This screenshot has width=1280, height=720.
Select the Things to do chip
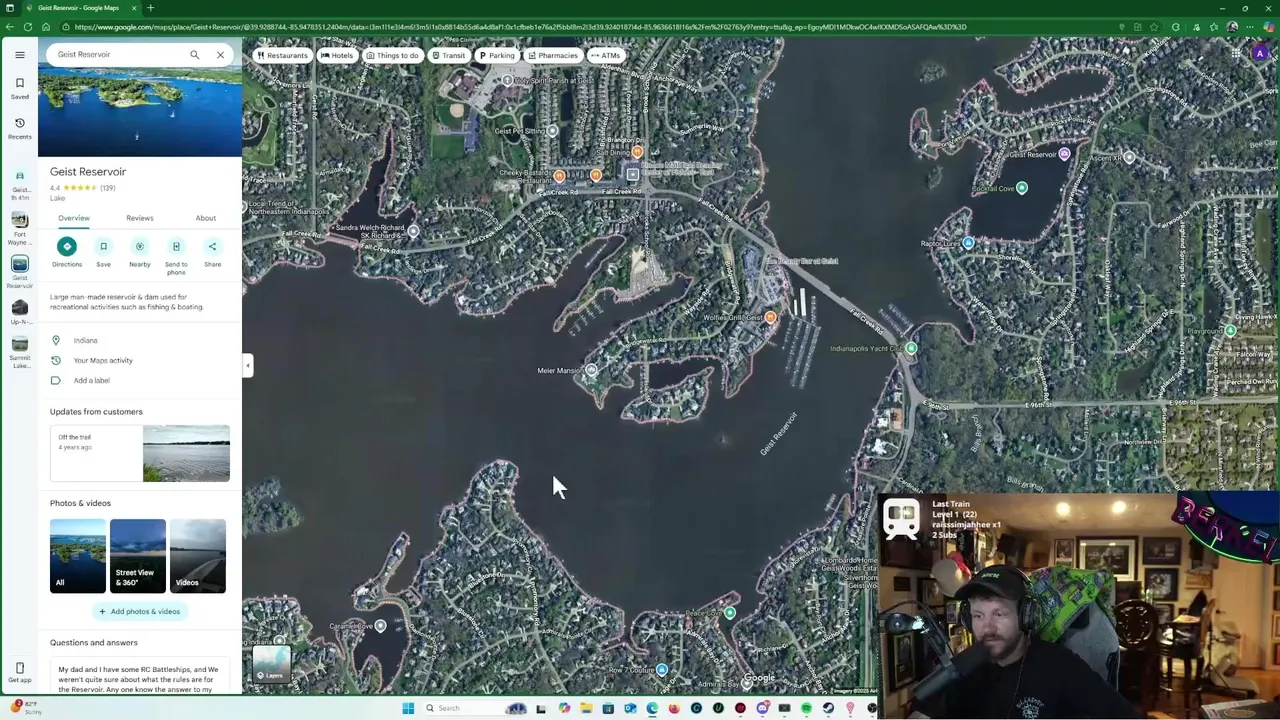[392, 55]
